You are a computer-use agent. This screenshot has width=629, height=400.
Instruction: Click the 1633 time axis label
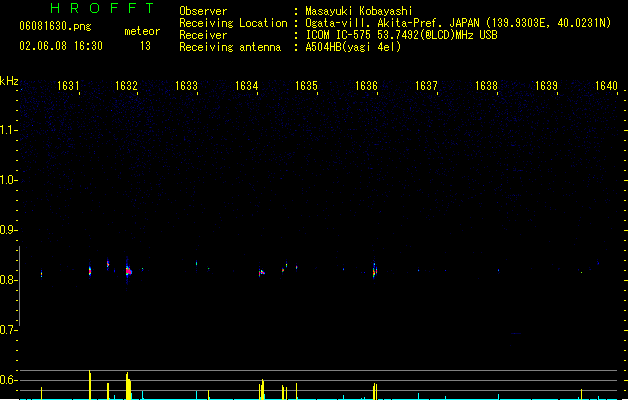pos(187,86)
